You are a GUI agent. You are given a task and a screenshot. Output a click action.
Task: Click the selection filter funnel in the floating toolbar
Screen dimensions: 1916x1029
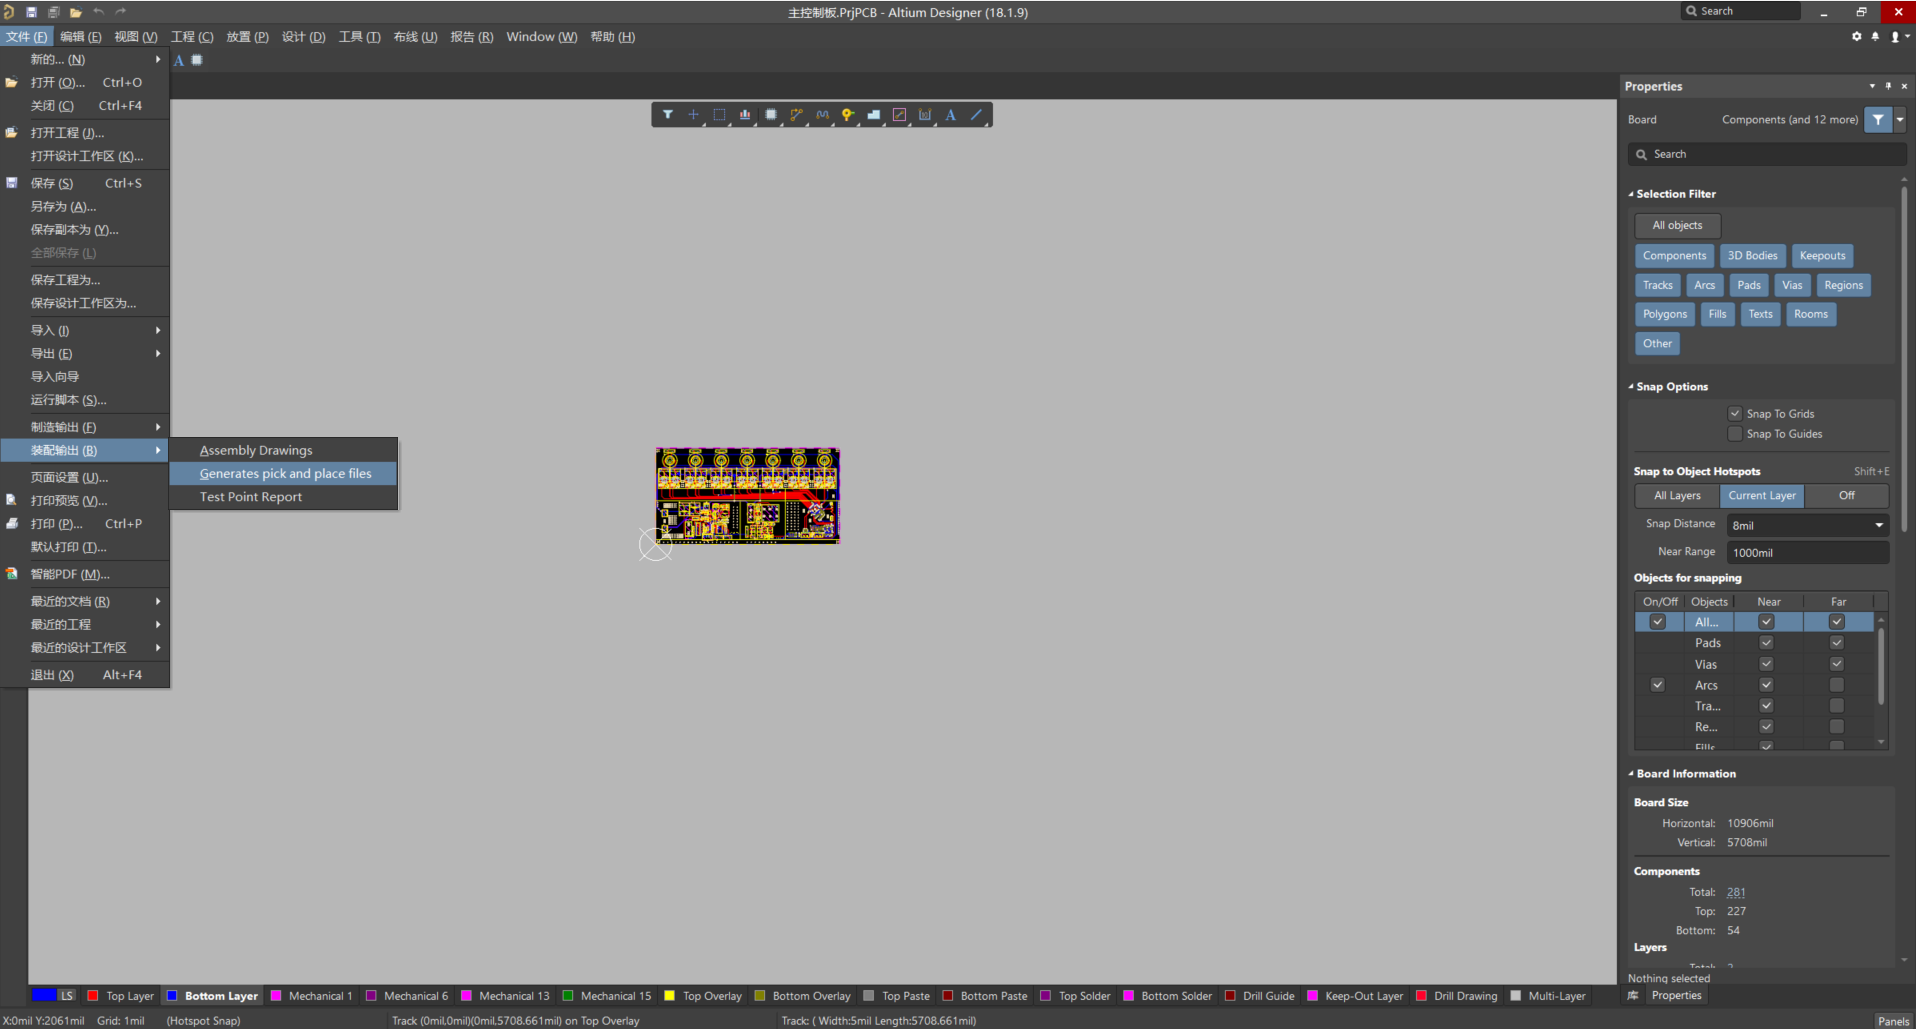pyautogui.click(x=667, y=115)
